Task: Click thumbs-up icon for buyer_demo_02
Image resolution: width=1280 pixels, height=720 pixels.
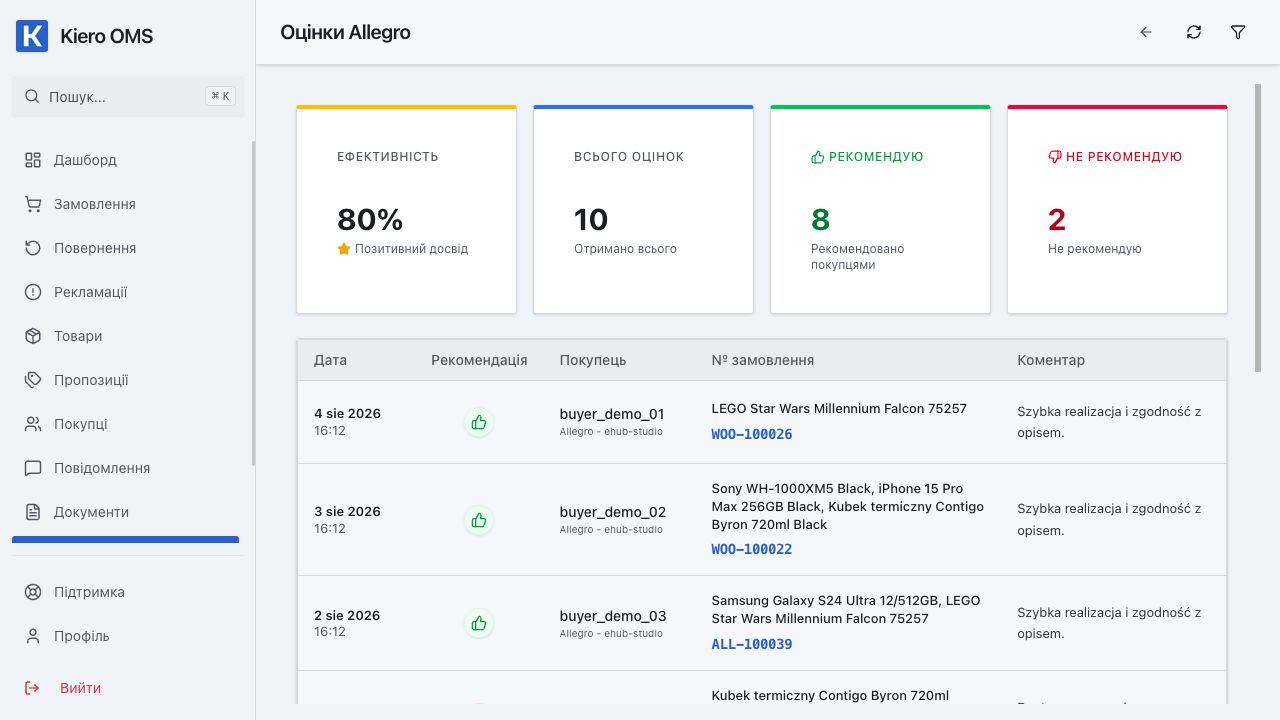Action: click(x=479, y=520)
